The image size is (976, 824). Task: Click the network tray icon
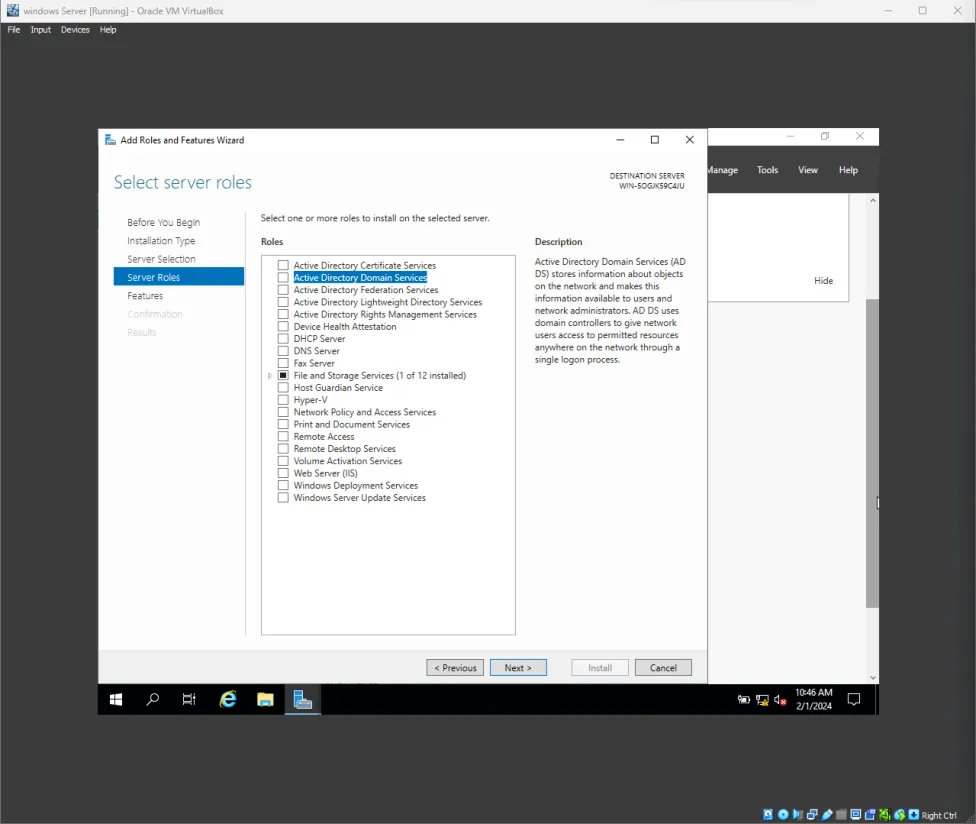click(x=762, y=700)
